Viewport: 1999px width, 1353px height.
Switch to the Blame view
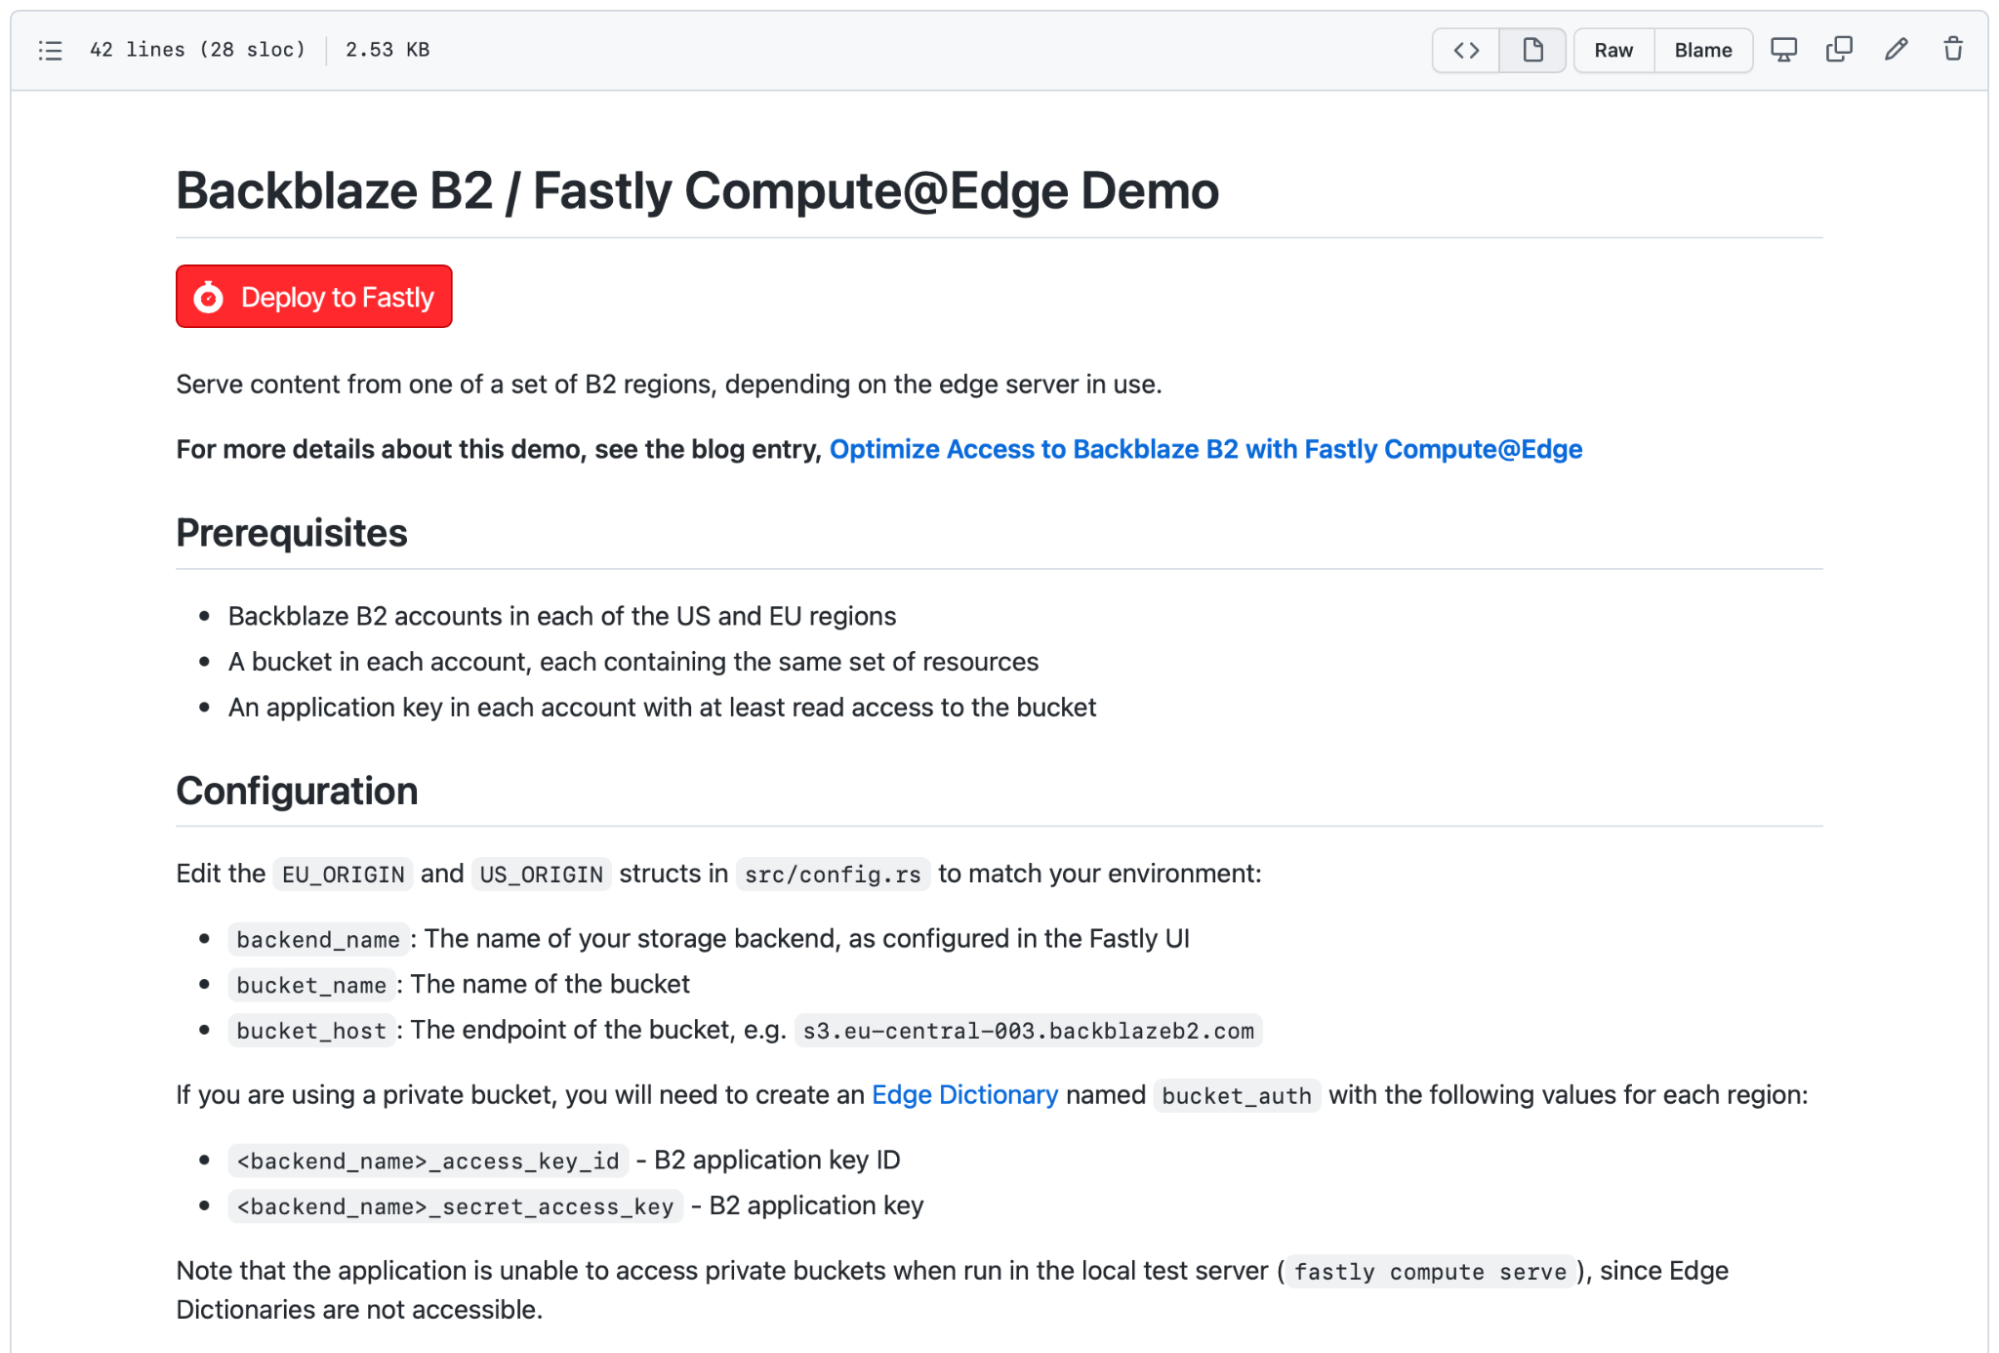pyautogui.click(x=1703, y=50)
